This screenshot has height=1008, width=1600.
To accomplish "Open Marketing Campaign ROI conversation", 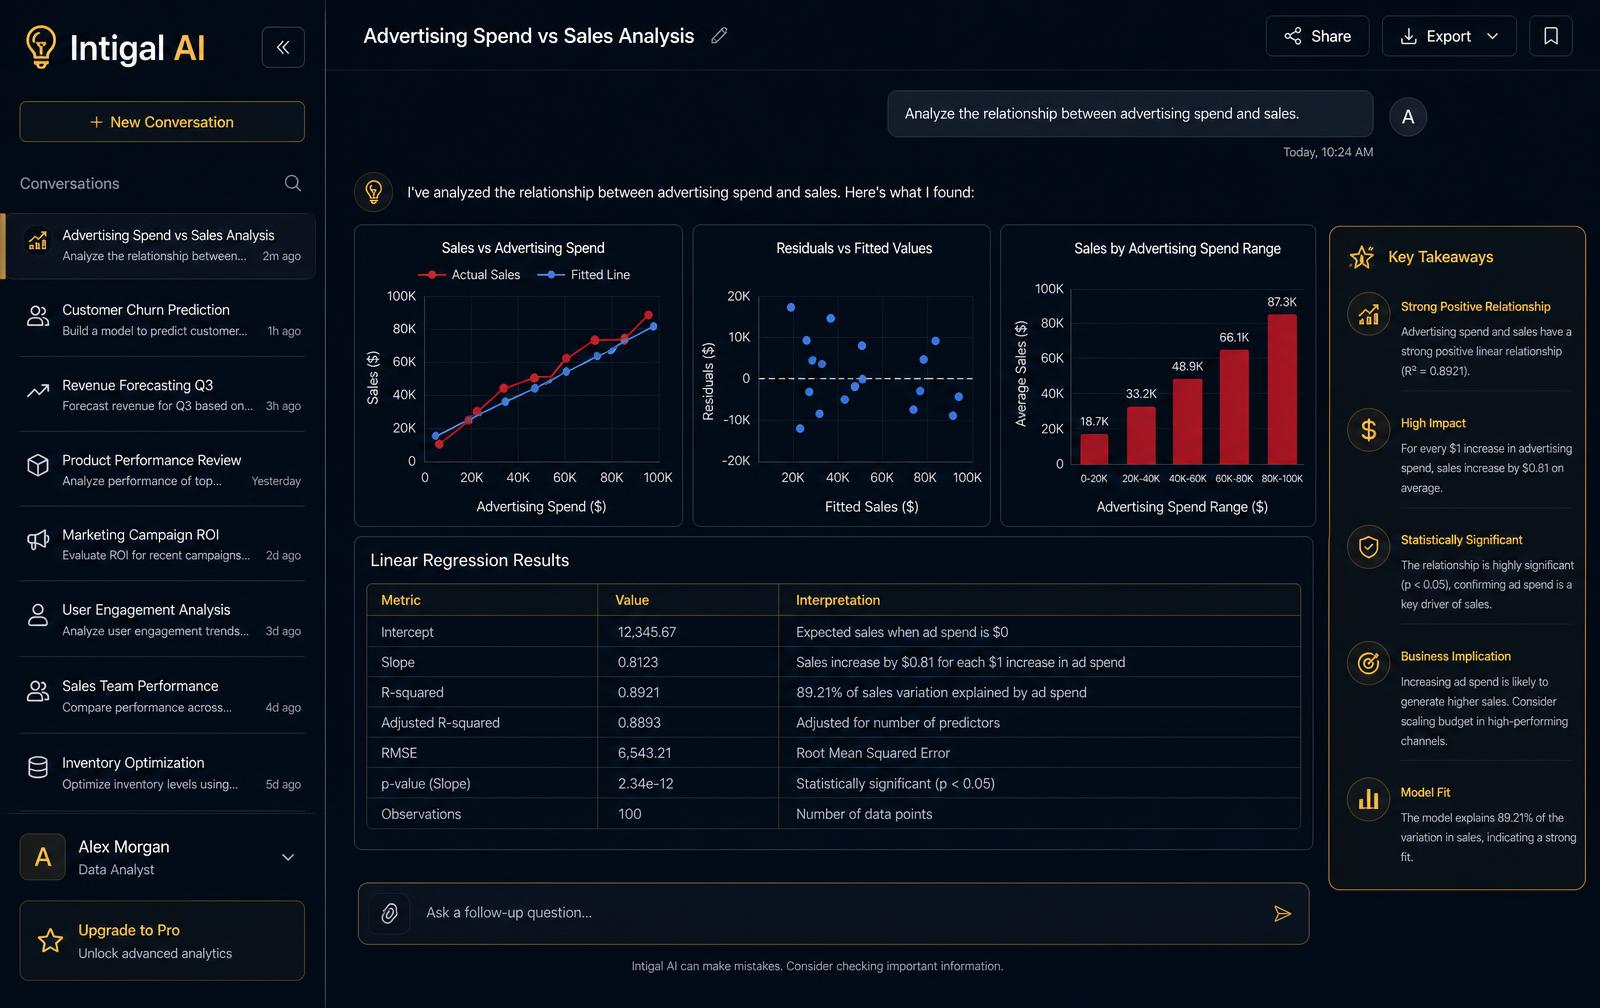I will tap(160, 545).
